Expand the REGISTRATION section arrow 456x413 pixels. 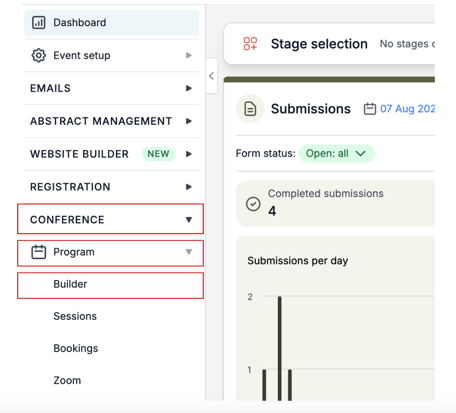click(x=189, y=187)
